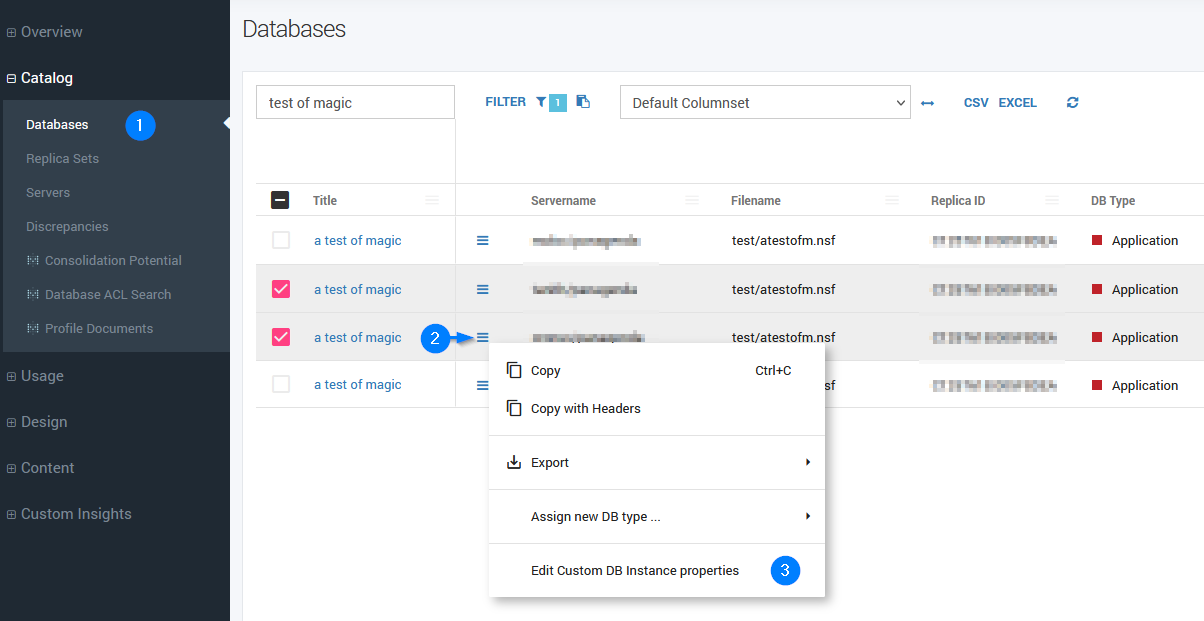Click the copy icon beside the filter
Image resolution: width=1204 pixels, height=621 pixels.
pyautogui.click(x=583, y=102)
